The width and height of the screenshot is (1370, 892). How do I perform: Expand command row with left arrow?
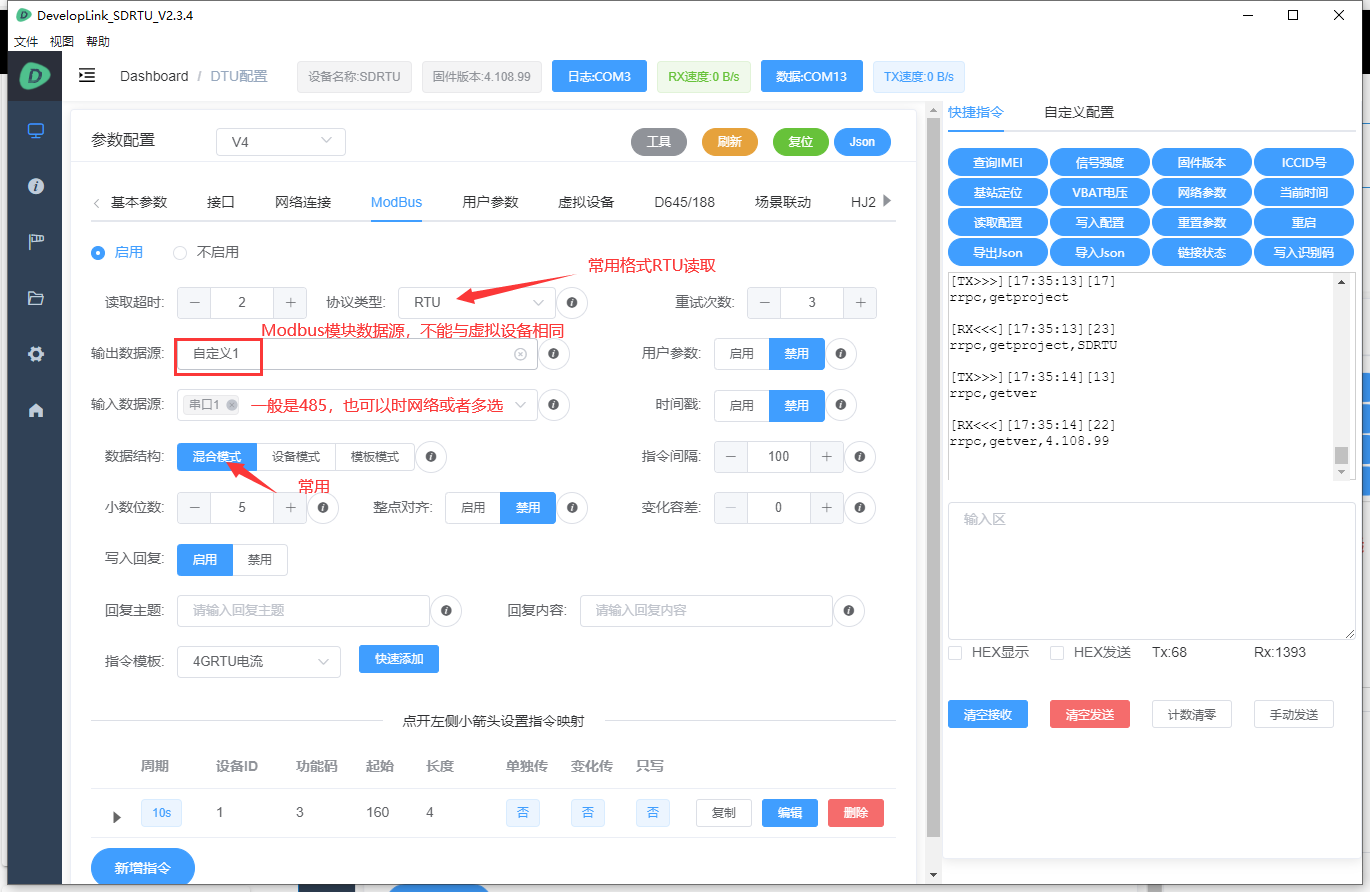click(117, 817)
